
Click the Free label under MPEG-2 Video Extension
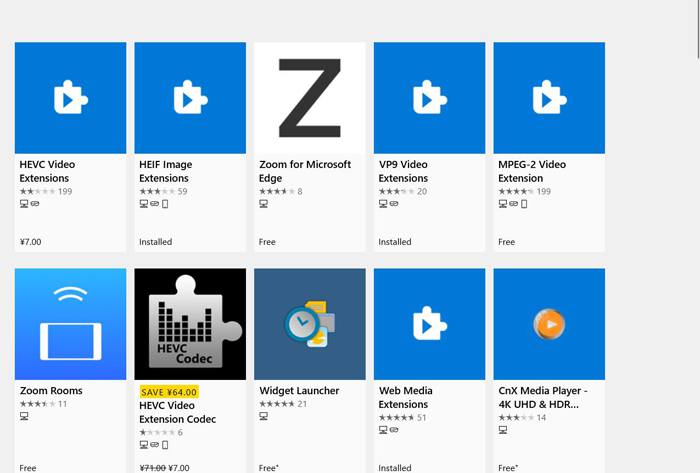point(506,242)
